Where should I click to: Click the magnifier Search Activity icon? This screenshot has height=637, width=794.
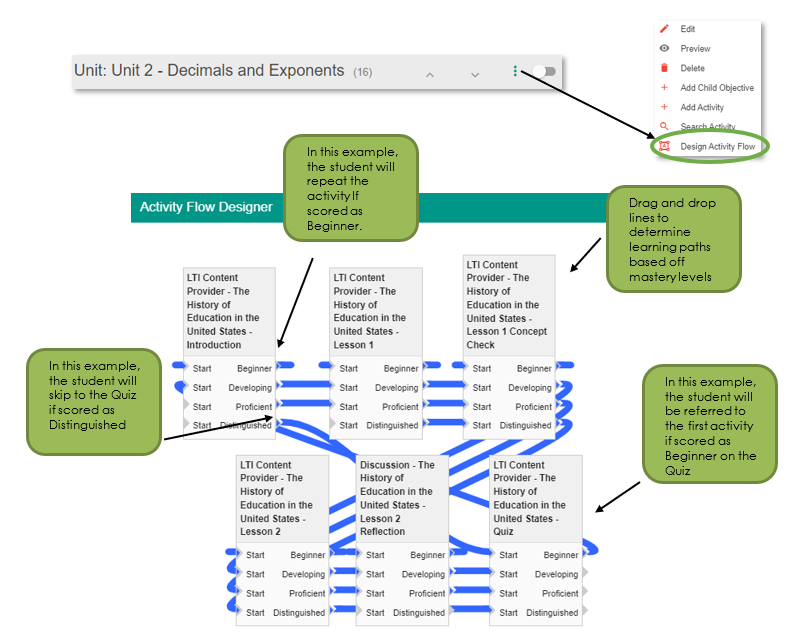tap(664, 126)
